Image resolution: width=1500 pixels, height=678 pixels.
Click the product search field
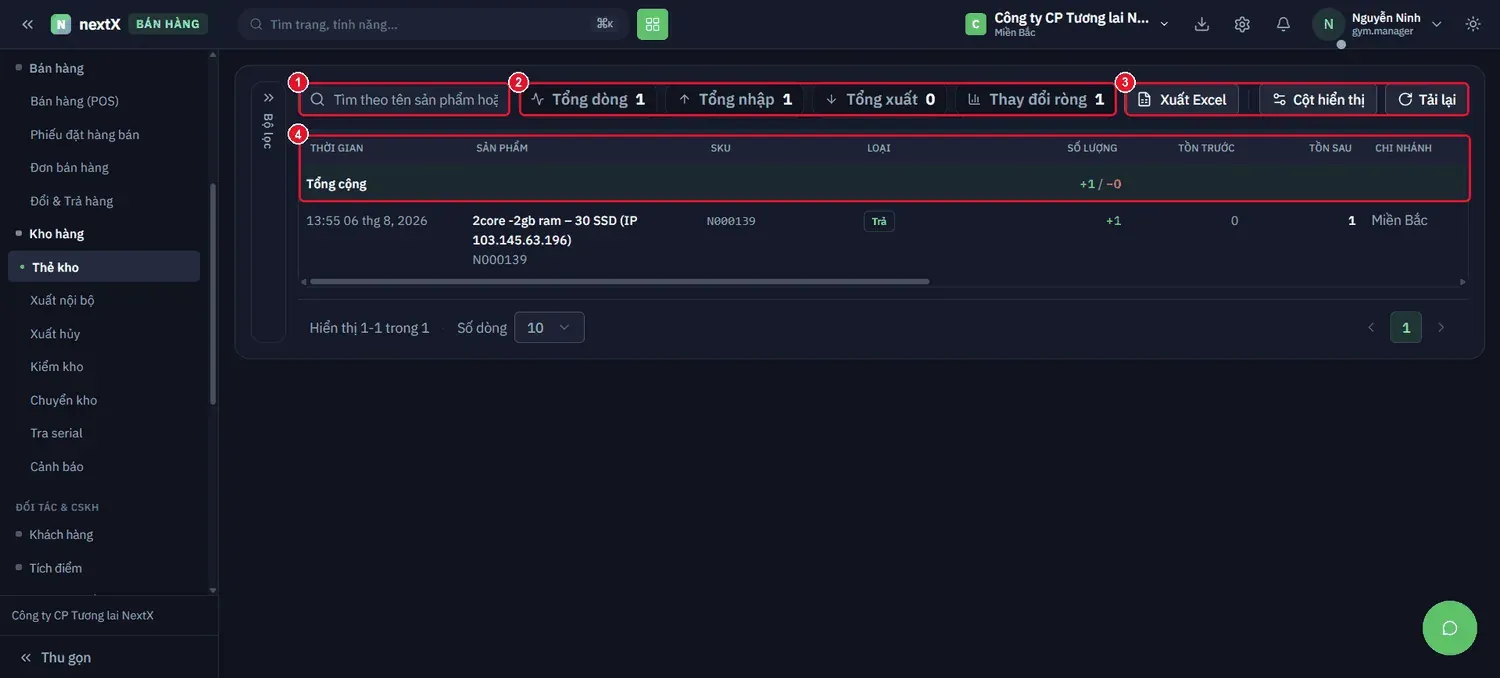click(404, 99)
